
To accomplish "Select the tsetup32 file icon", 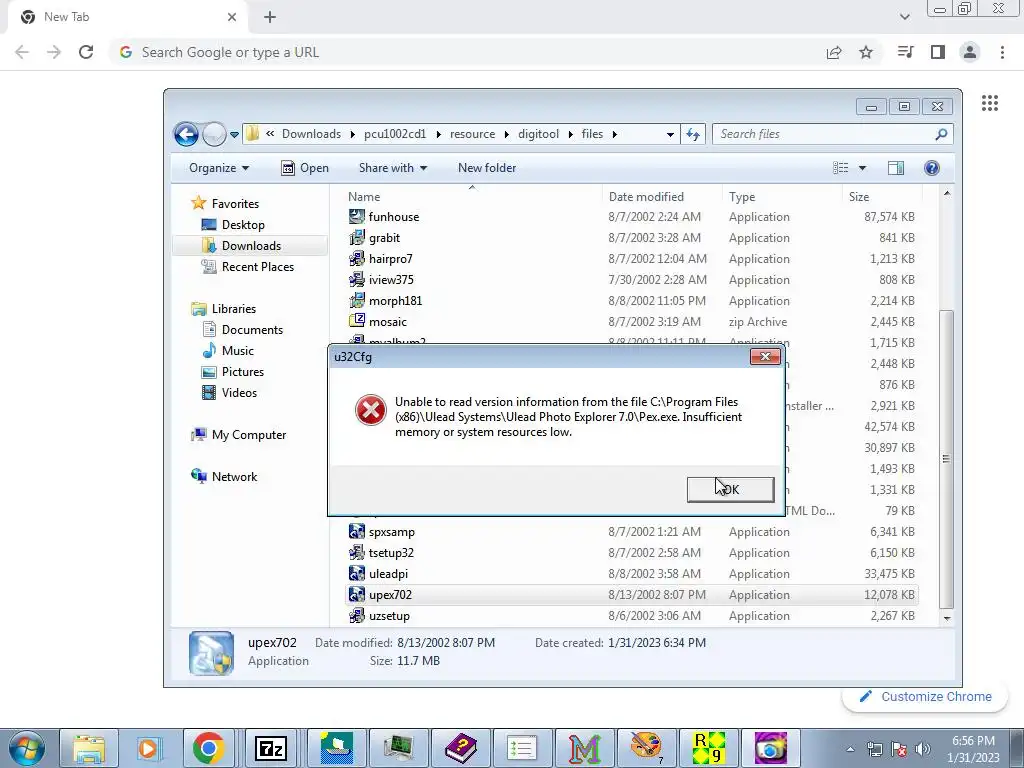I will click(357, 552).
